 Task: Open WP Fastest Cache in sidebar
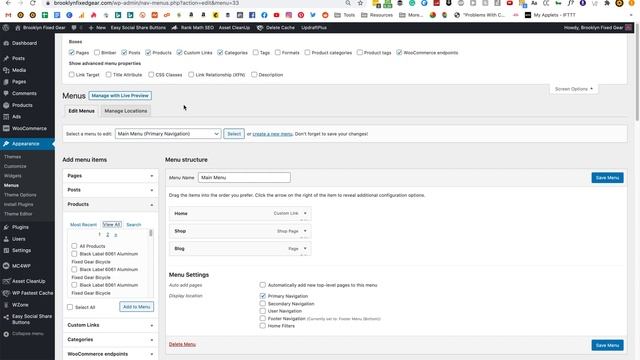pyautogui.click(x=32, y=293)
